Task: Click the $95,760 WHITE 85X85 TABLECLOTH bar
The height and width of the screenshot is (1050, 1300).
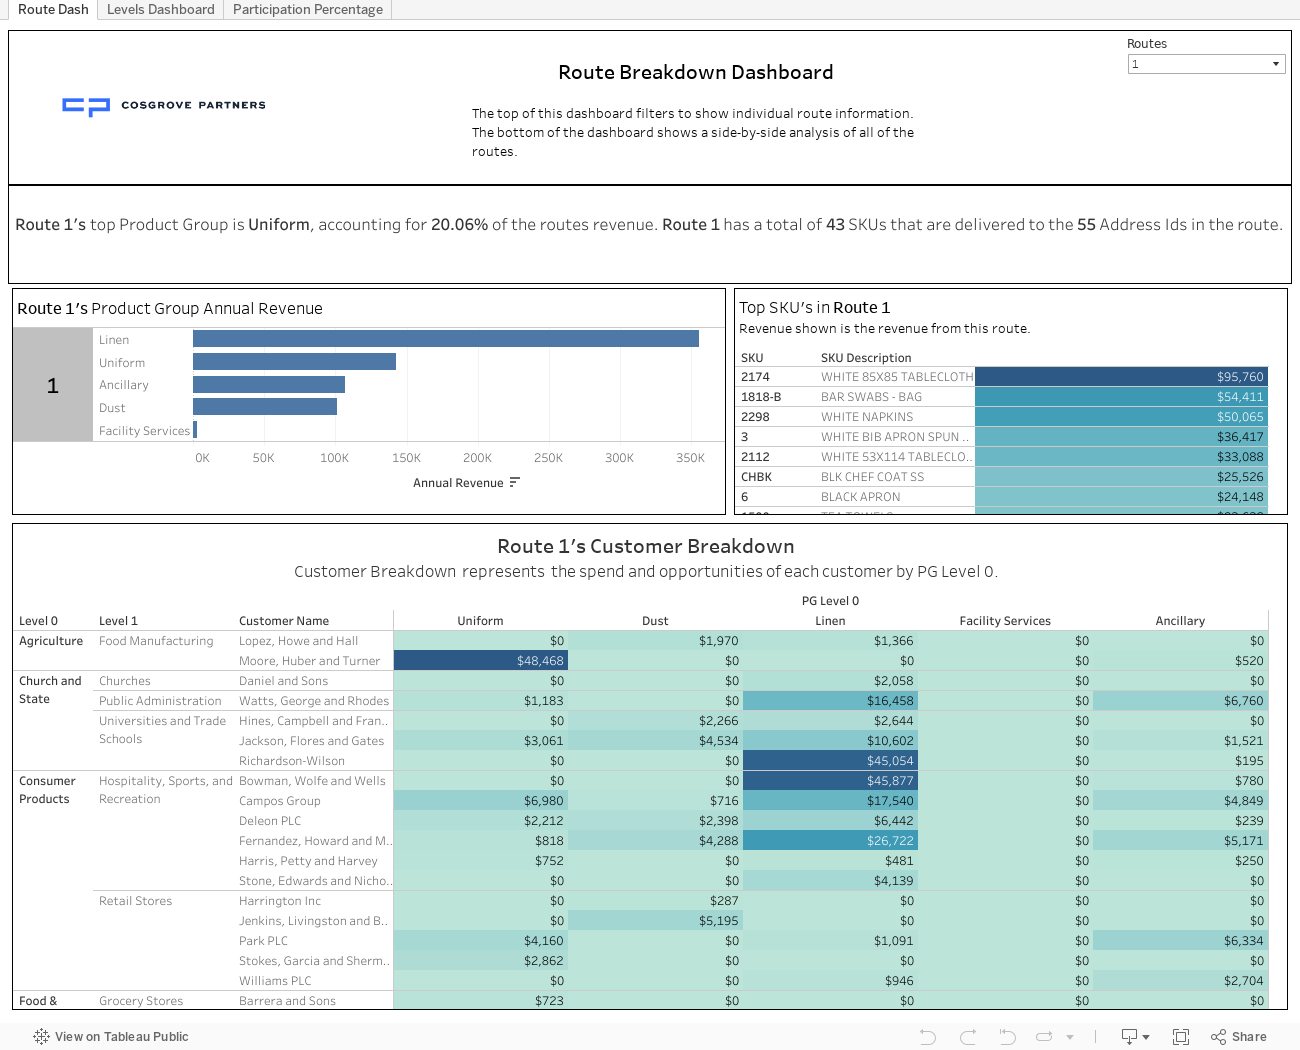Action: click(1121, 377)
